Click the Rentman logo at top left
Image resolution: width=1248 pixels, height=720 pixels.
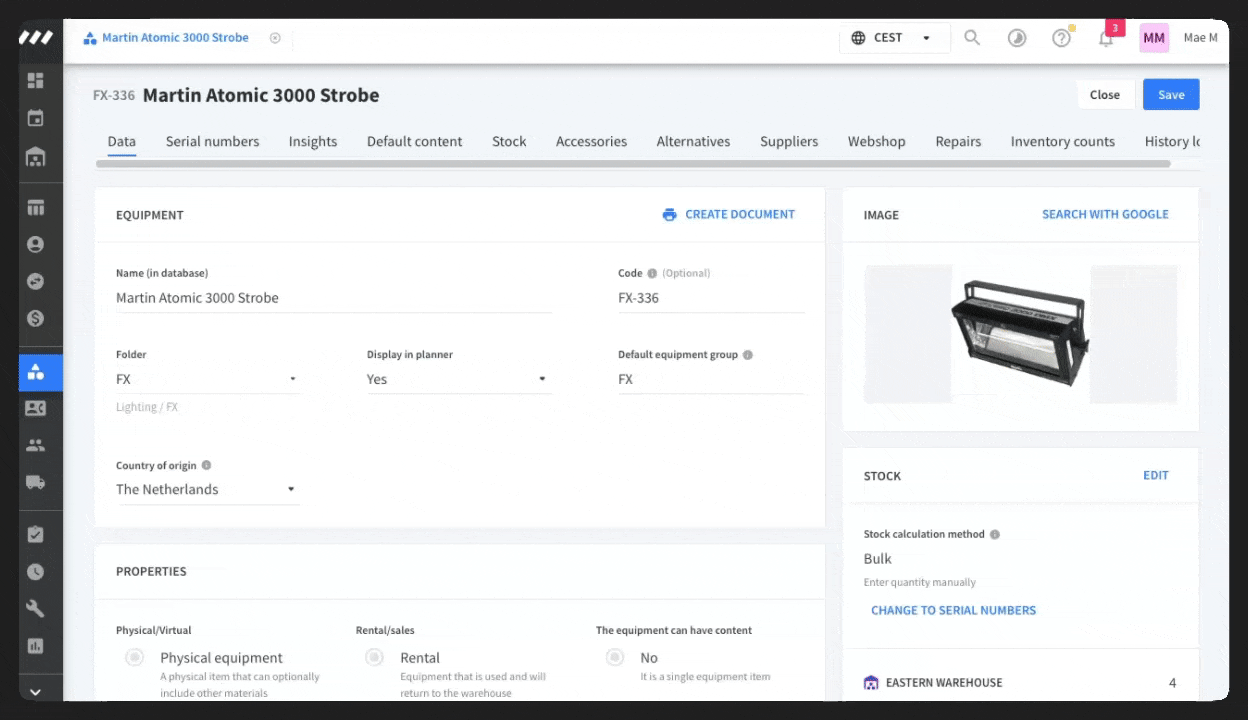pyautogui.click(x=36, y=38)
